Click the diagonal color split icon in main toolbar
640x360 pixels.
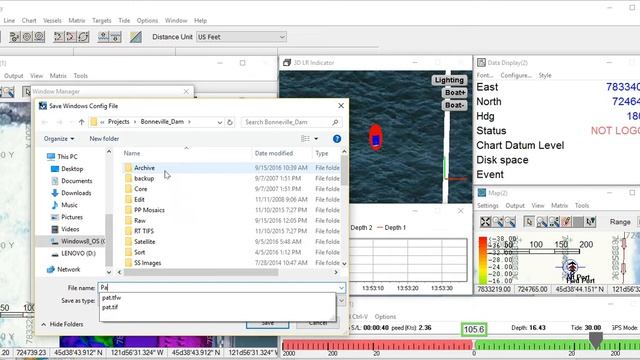pyautogui.click(x=136, y=37)
